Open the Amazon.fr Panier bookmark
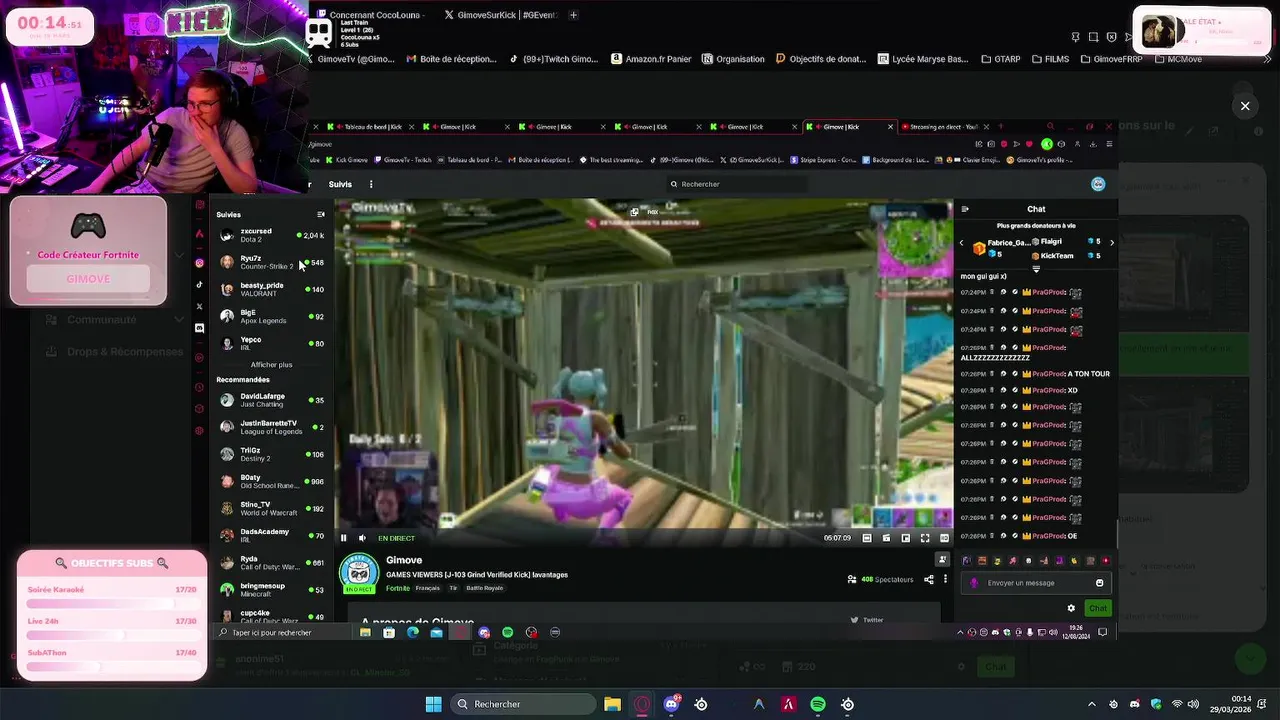The height and width of the screenshot is (720, 1280). tap(651, 59)
